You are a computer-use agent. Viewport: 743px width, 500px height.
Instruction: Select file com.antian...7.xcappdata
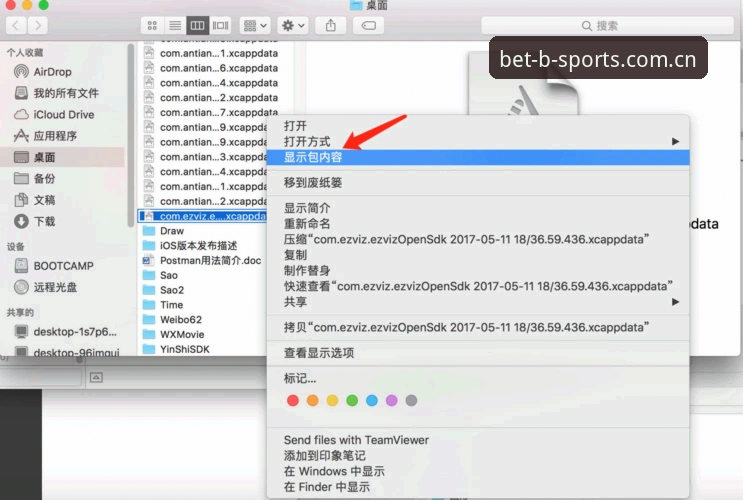[x=213, y=113]
